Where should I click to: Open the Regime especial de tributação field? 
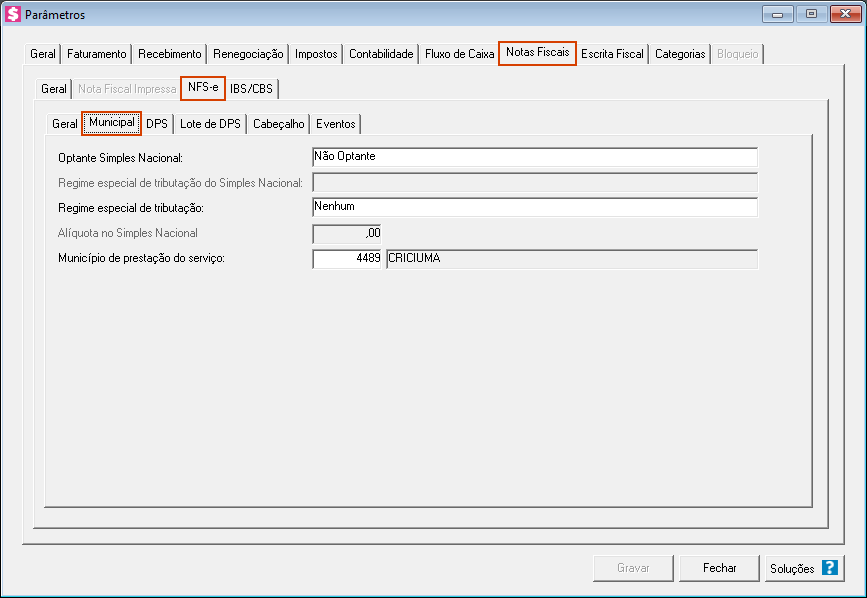click(x=534, y=207)
